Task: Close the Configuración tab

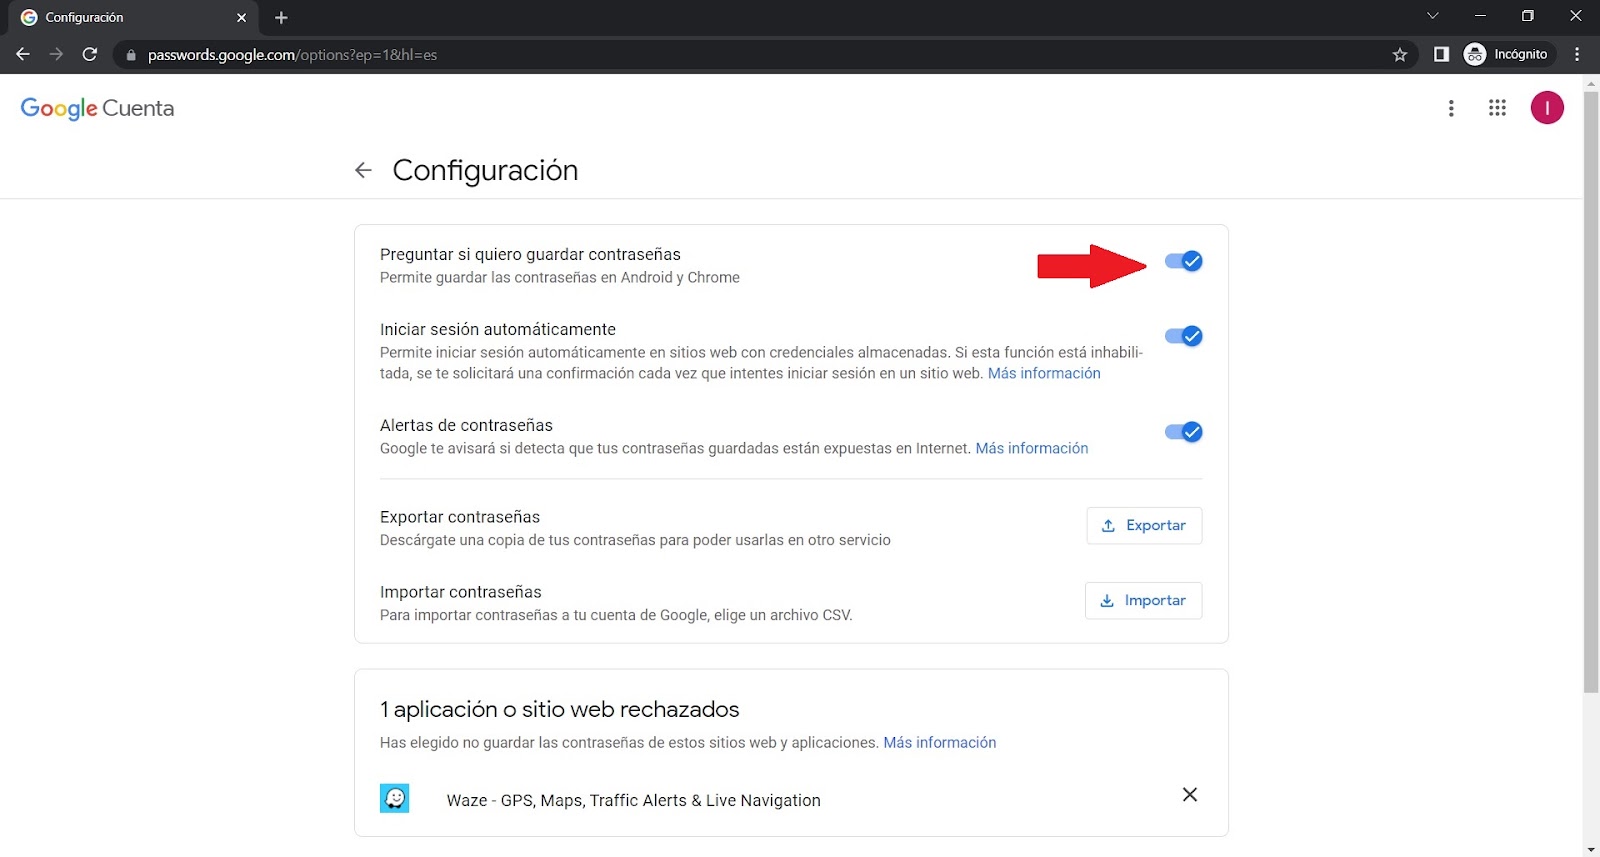Action: pyautogui.click(x=241, y=17)
